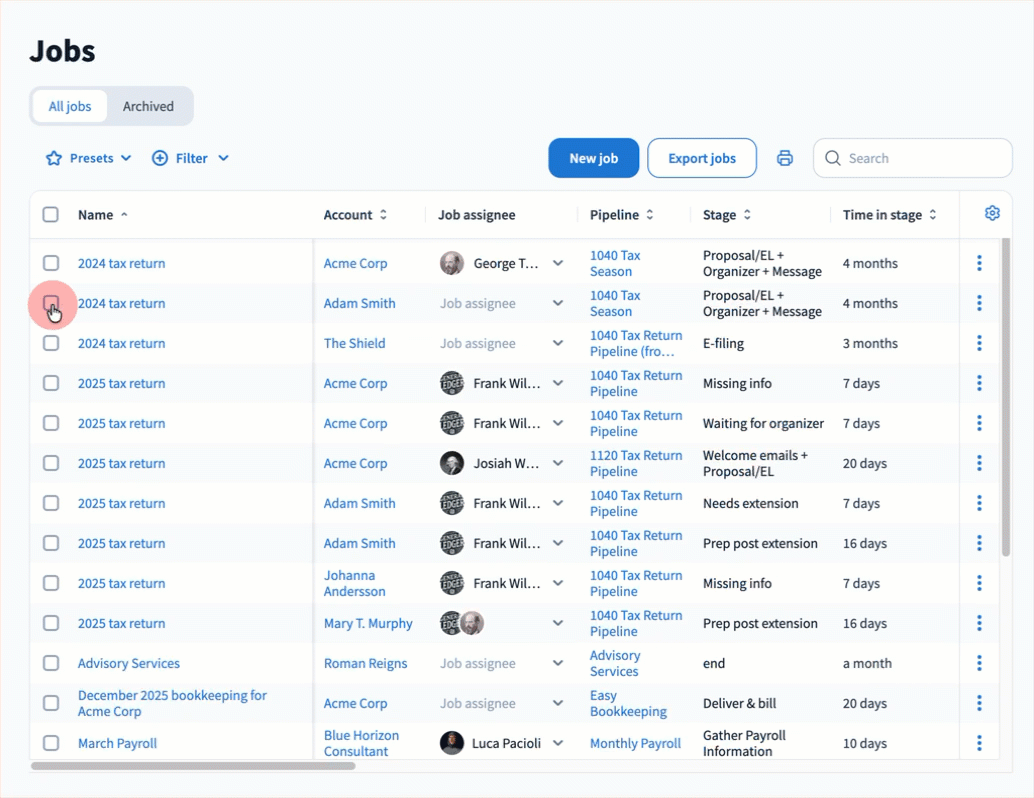Image resolution: width=1034 pixels, height=798 pixels.
Task: Open three-dot menu for March Payroll row
Action: [979, 743]
